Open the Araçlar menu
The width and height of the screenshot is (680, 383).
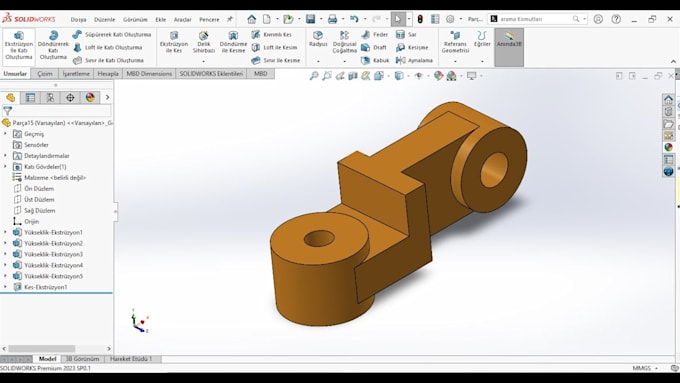pos(183,20)
